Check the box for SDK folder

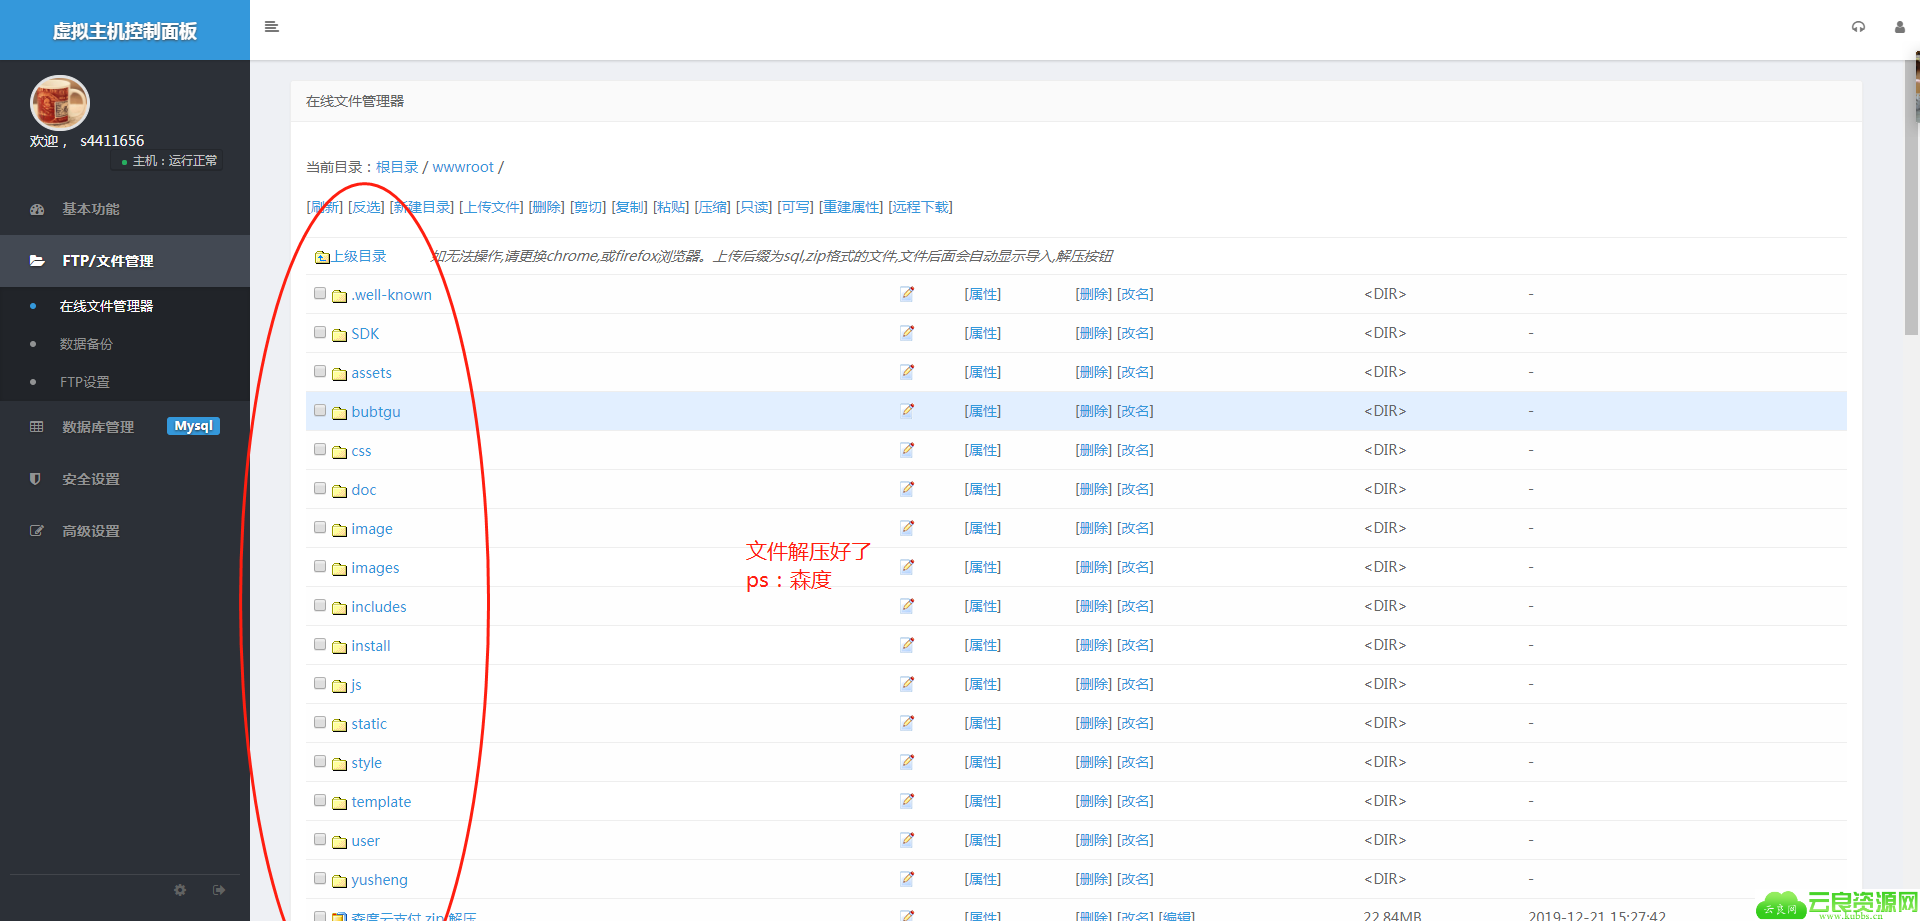point(320,332)
